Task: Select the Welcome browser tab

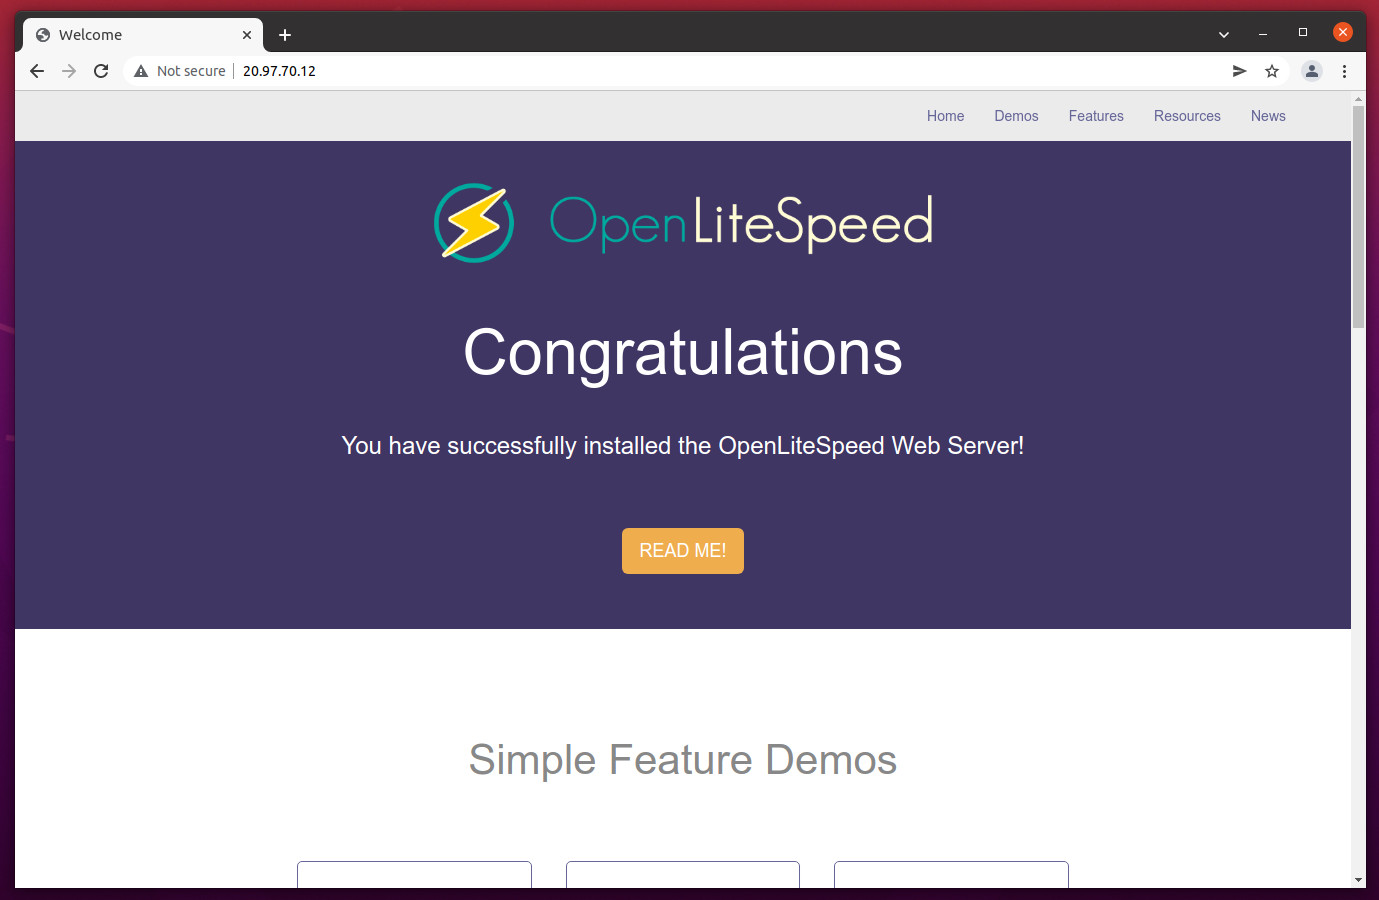Action: click(143, 35)
